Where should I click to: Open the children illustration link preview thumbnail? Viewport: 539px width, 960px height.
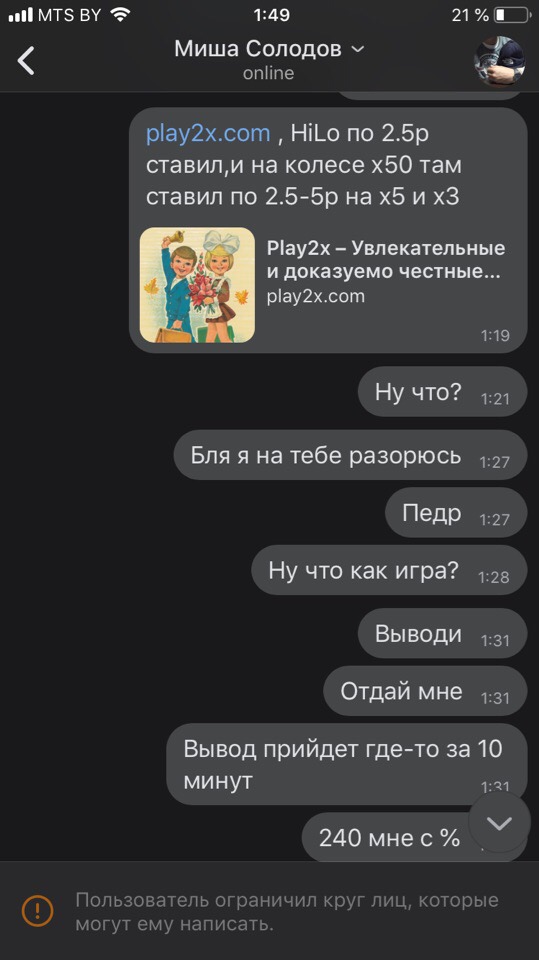(x=197, y=285)
